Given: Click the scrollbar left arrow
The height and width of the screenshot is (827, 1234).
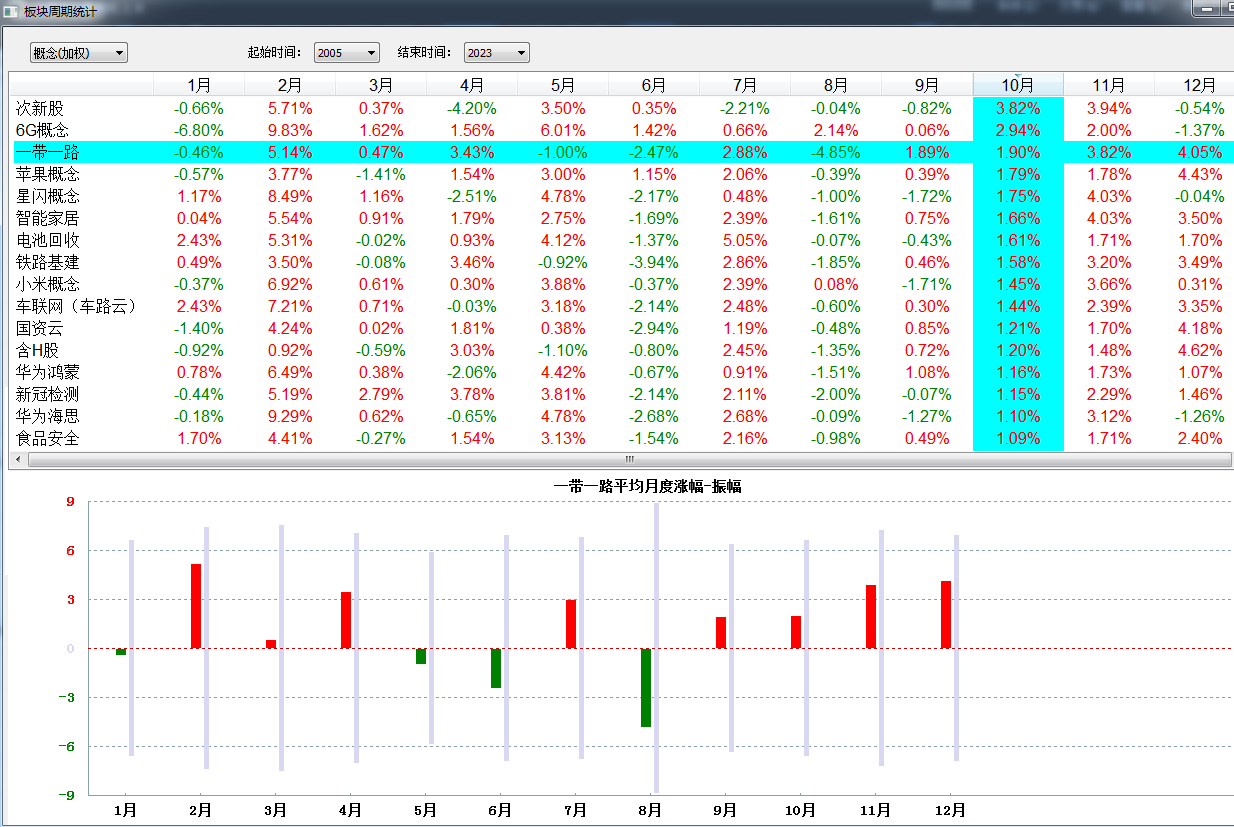Looking at the screenshot, I should (16, 459).
